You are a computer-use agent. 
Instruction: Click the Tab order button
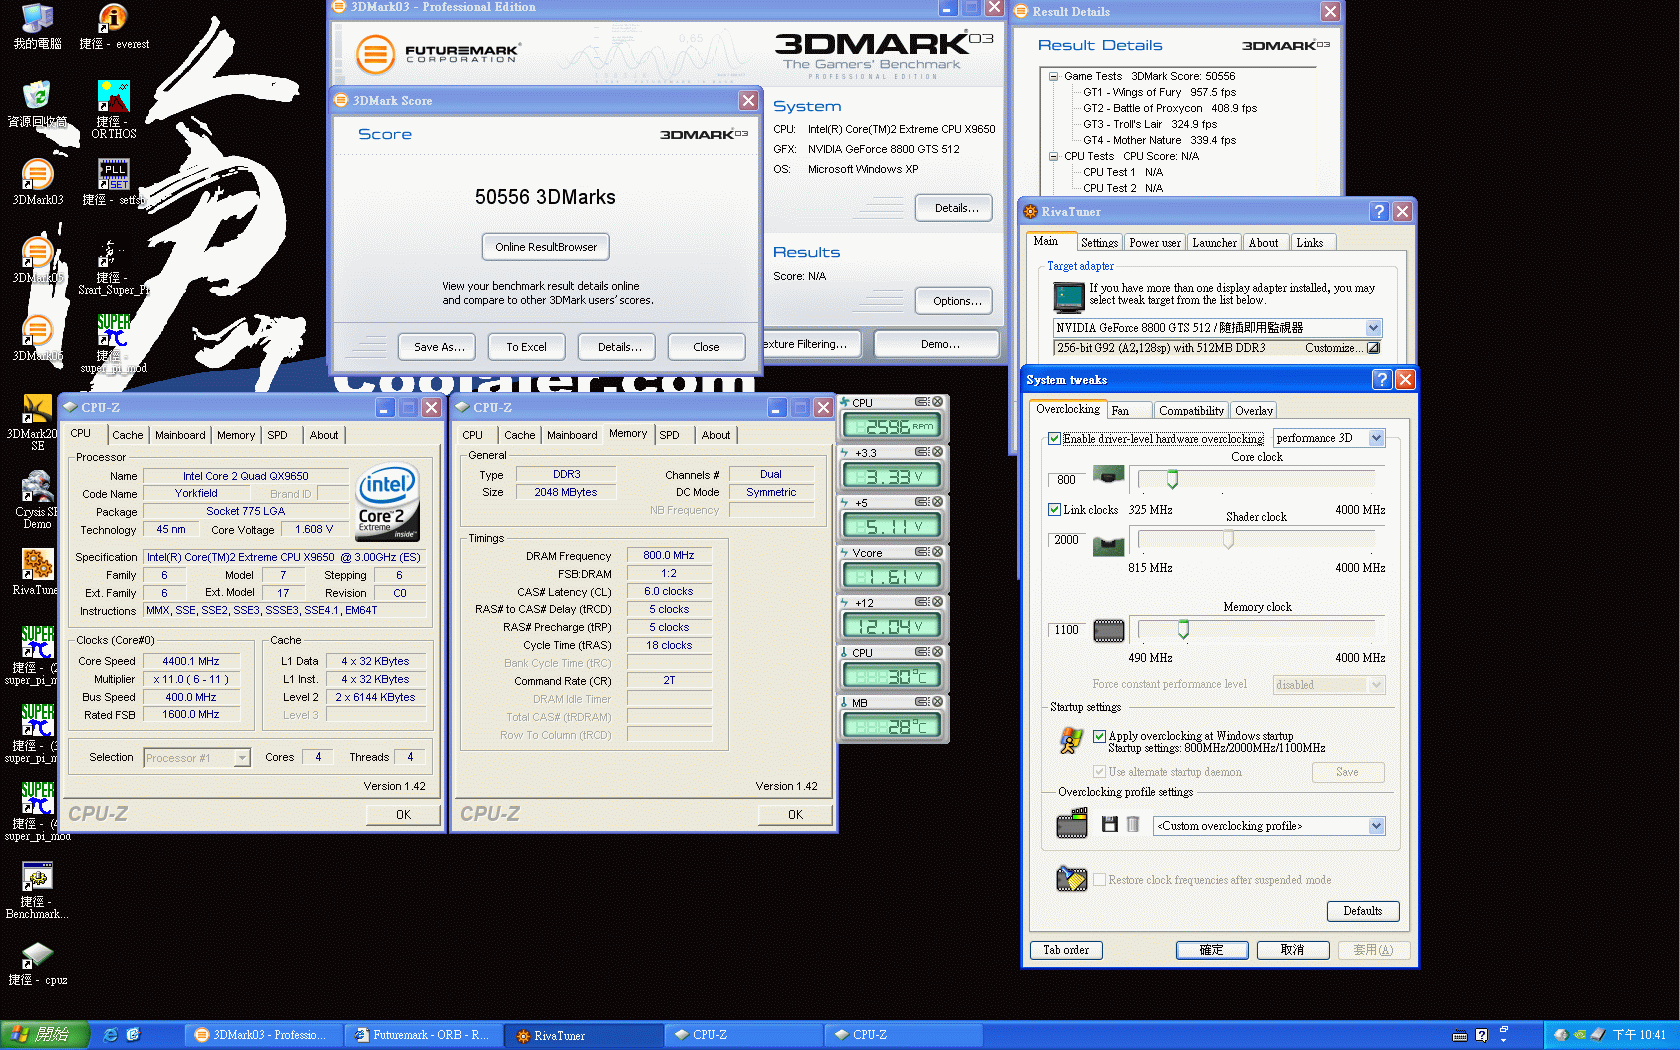point(1066,950)
